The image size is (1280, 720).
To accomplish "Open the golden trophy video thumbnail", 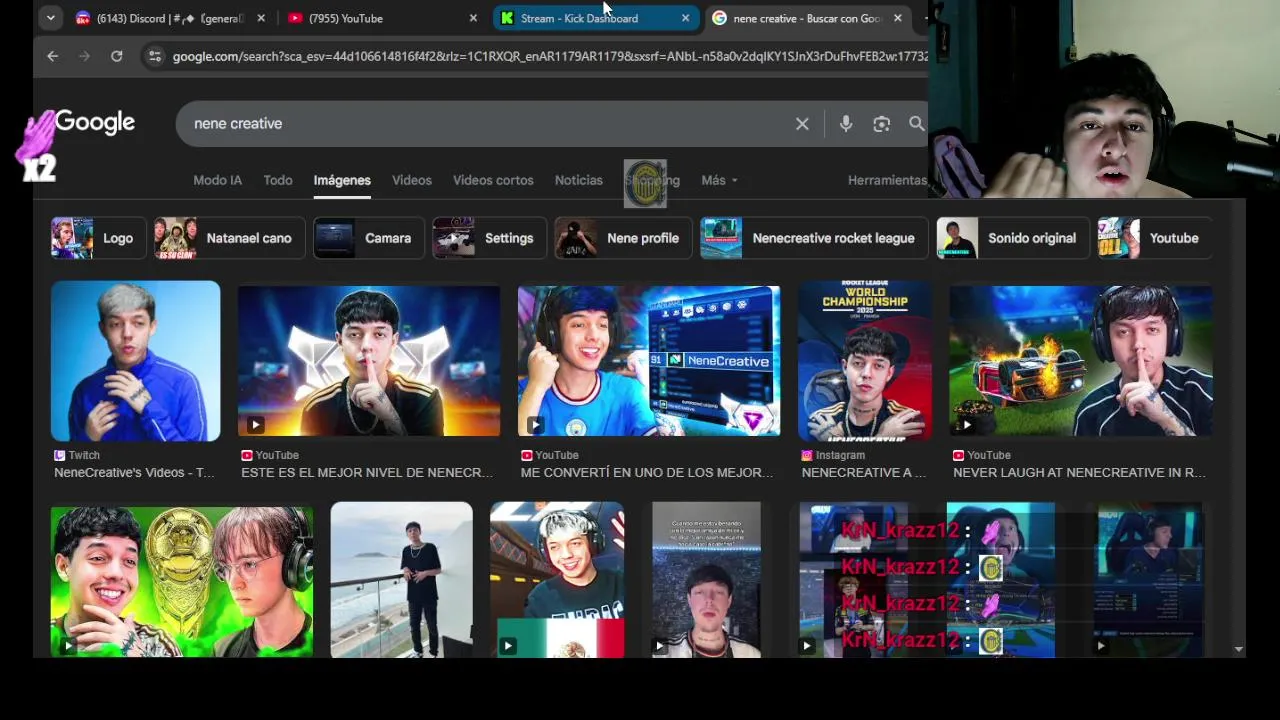I will (x=182, y=580).
